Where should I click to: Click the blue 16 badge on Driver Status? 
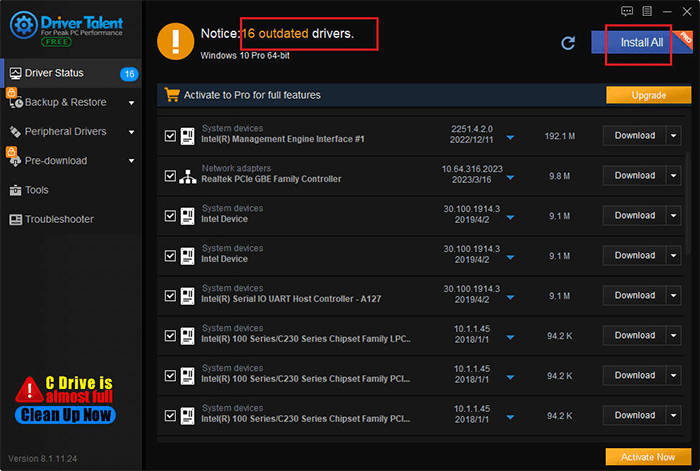129,74
